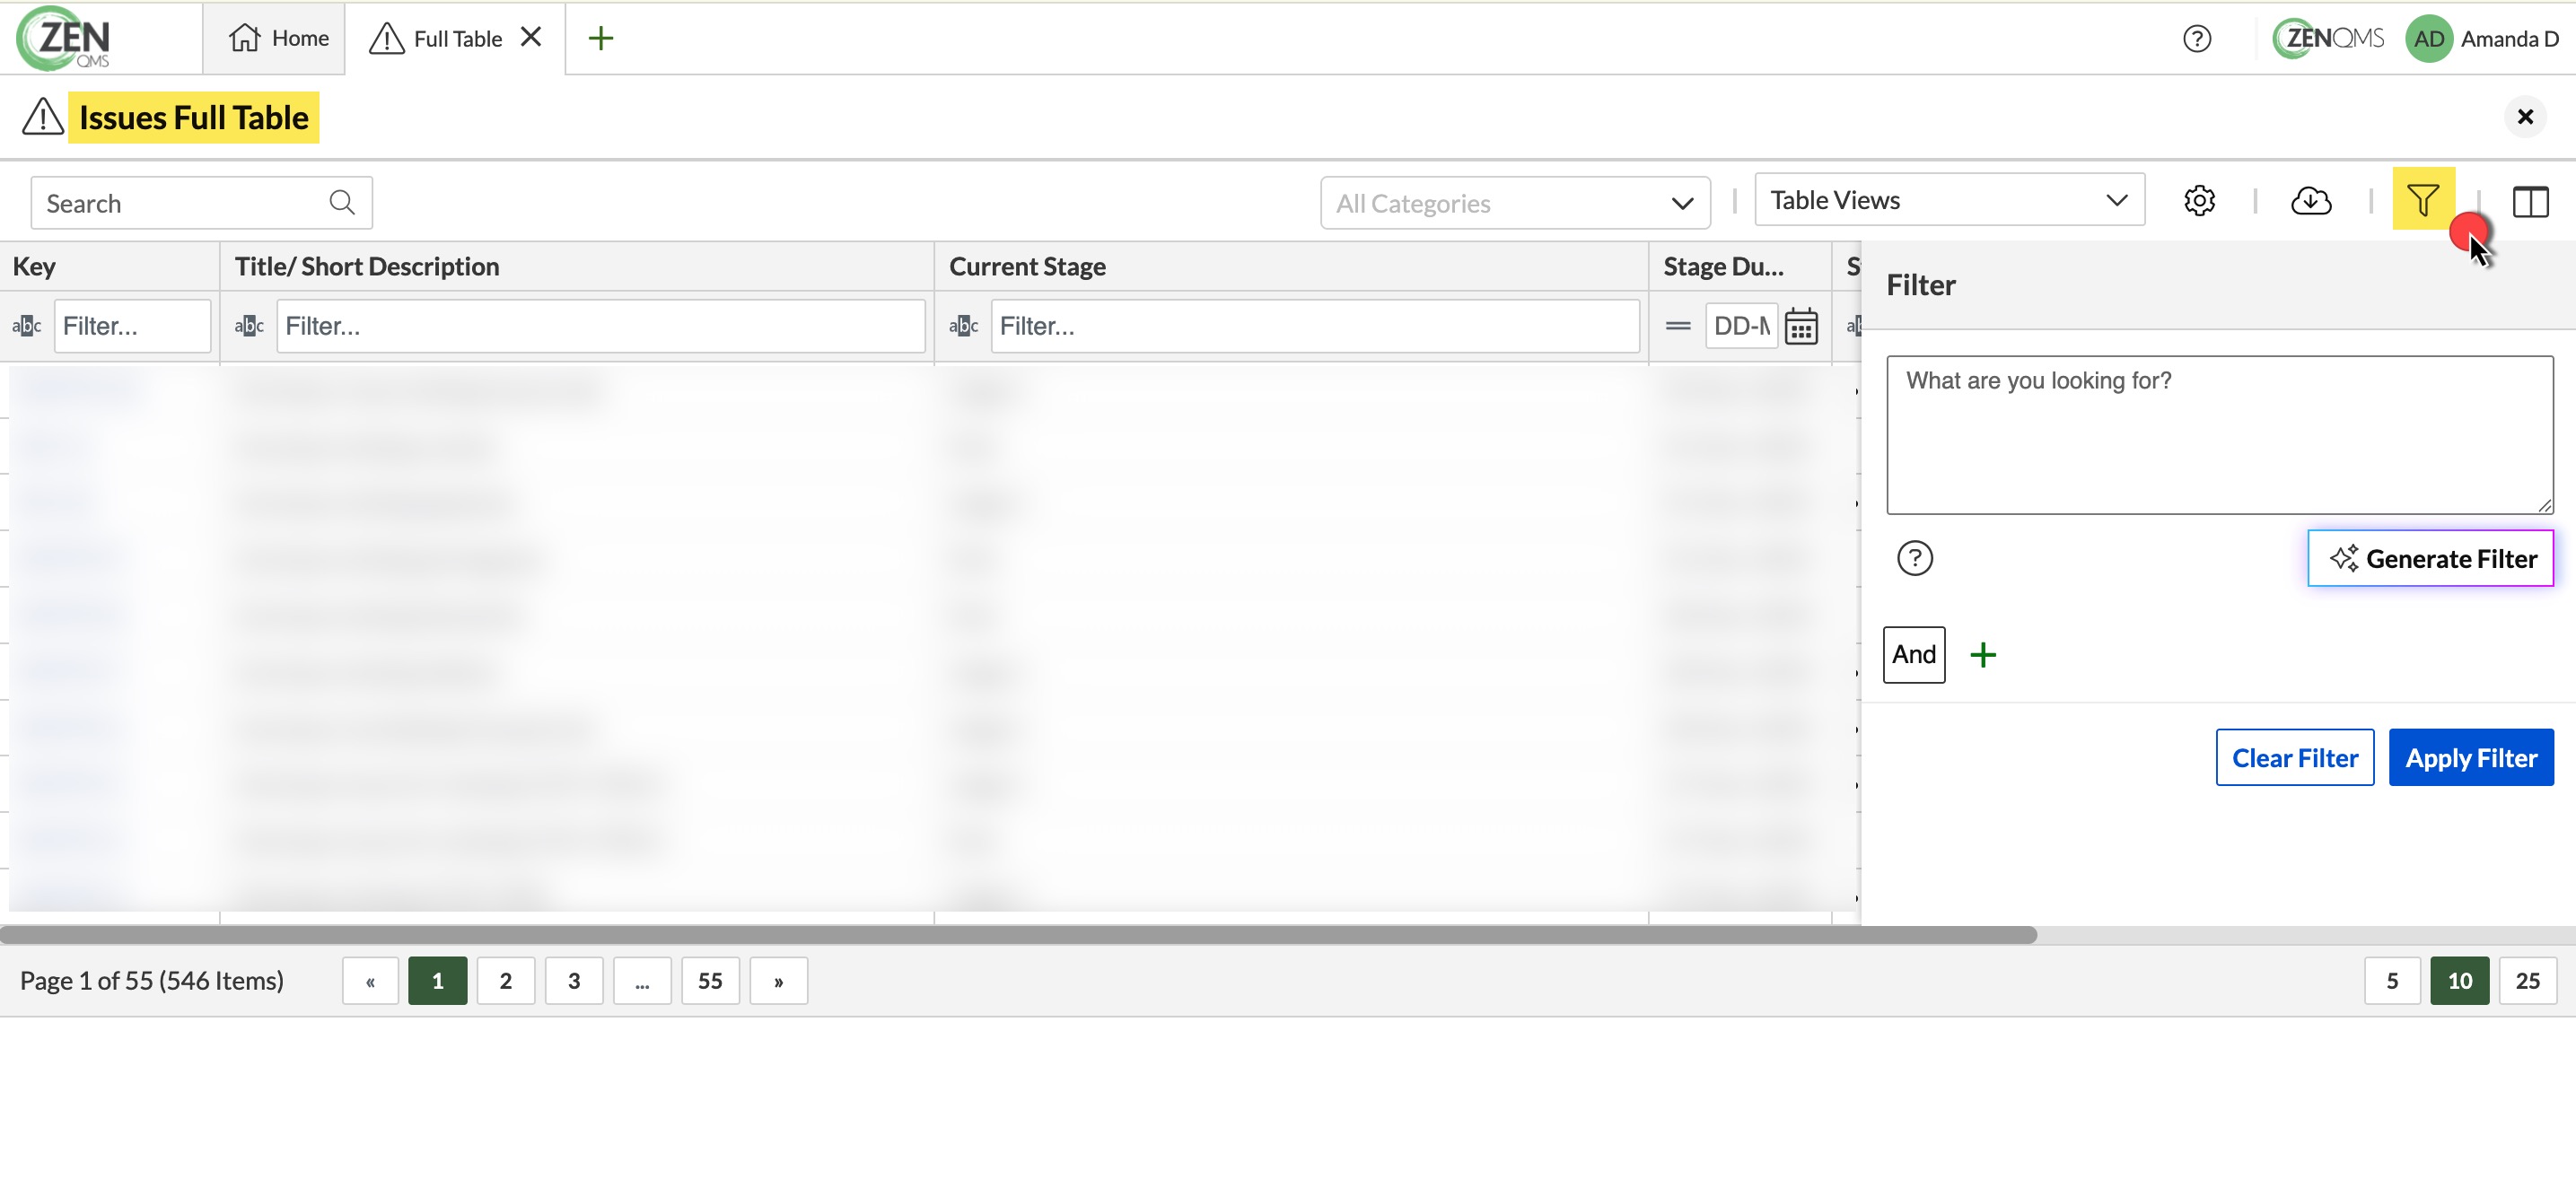
Task: Click the cloud download export icon
Action: coord(2310,201)
